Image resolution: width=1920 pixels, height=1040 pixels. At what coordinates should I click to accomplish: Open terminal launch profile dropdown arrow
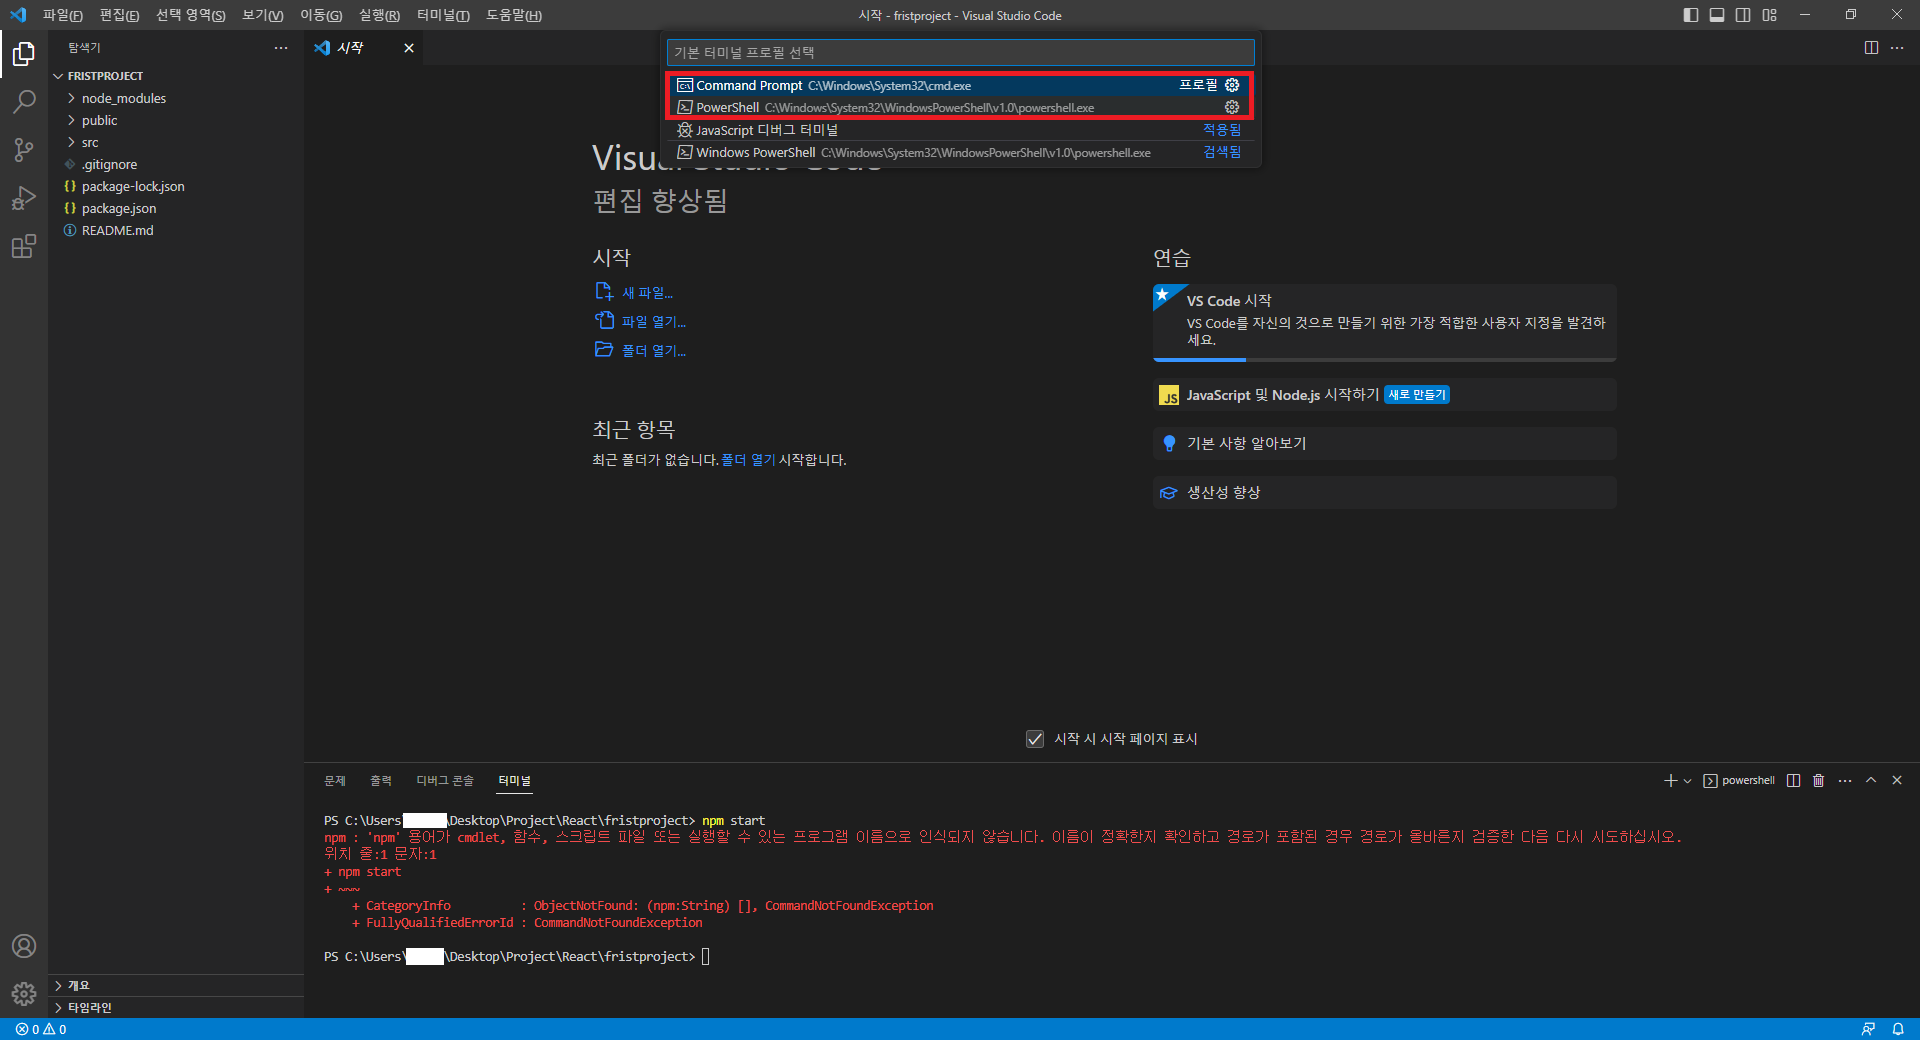[x=1687, y=781]
